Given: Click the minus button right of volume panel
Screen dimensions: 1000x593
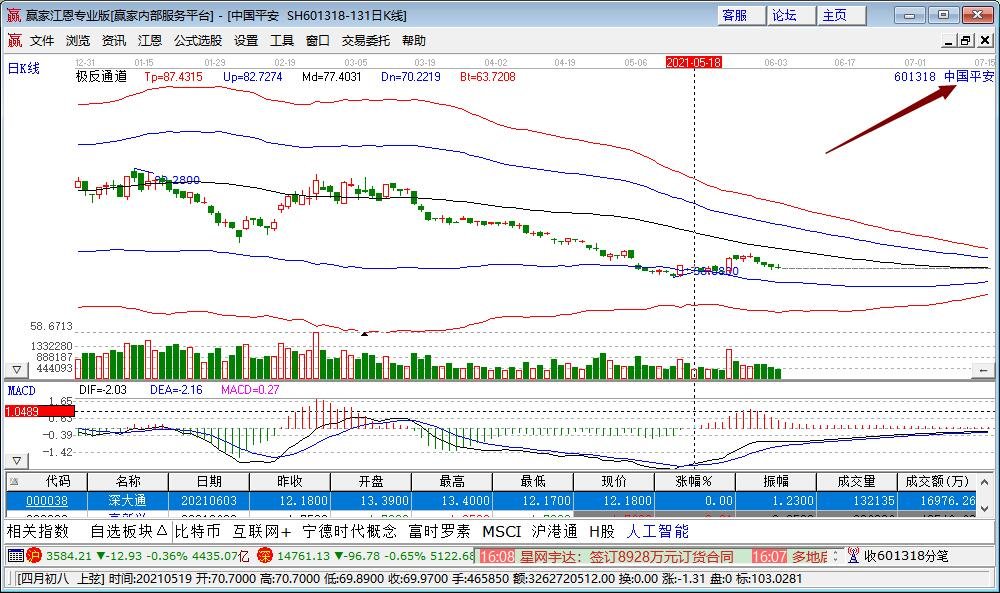Looking at the screenshot, I should click(x=983, y=370).
